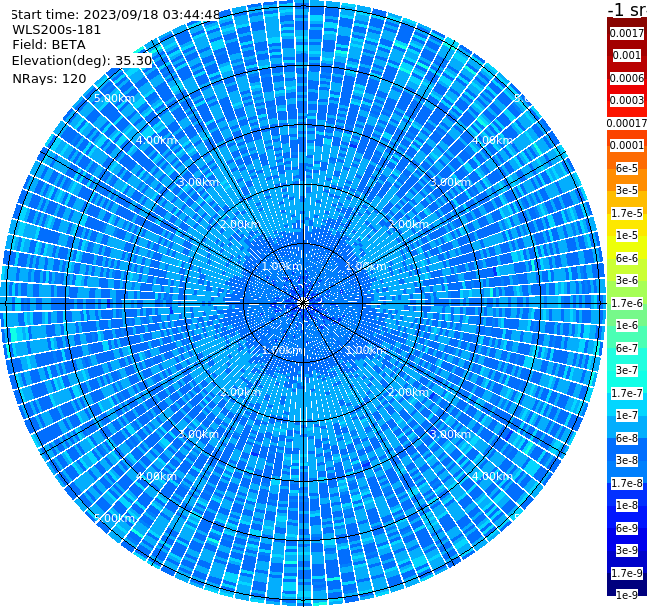Select the northeast 2.00km ring label
This screenshot has width=647, height=607.
pos(408,224)
